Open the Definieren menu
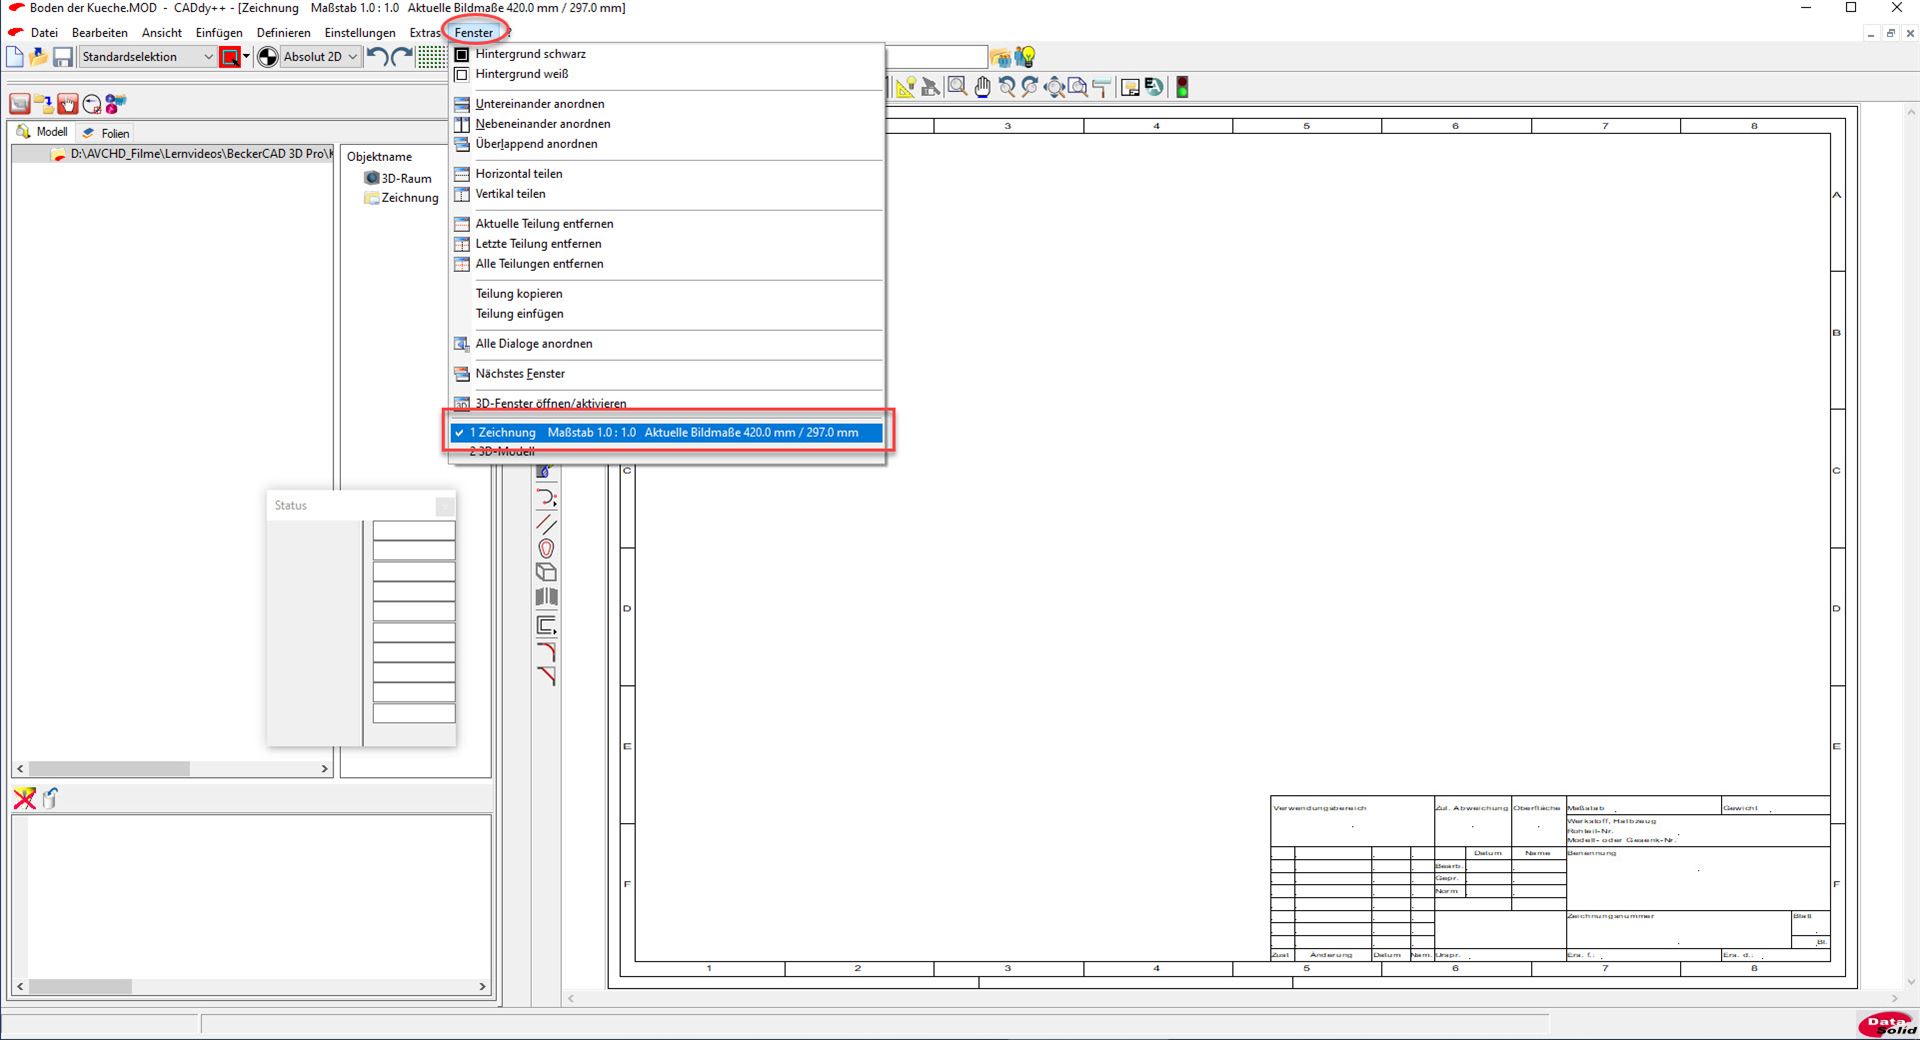Screen dimensions: 1920x1040 click(283, 33)
